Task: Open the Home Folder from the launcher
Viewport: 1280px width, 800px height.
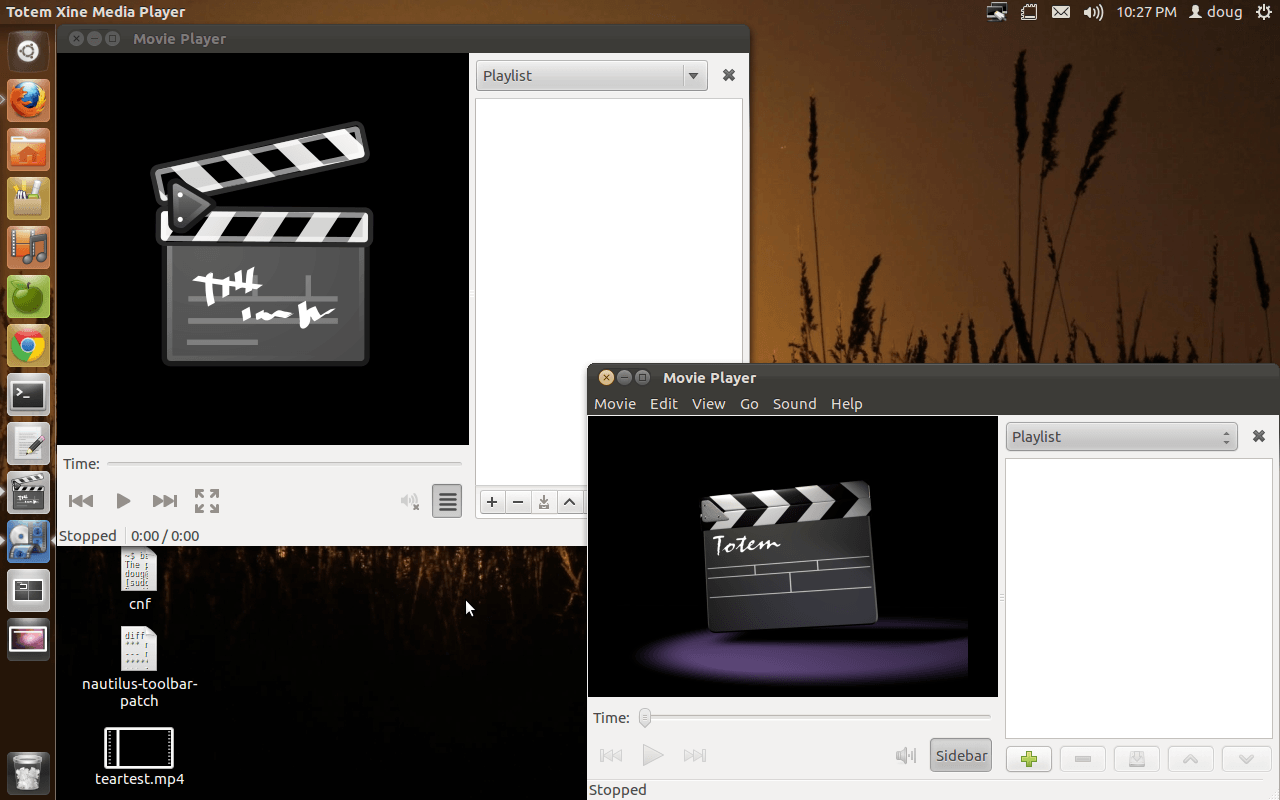Action: click(28, 150)
